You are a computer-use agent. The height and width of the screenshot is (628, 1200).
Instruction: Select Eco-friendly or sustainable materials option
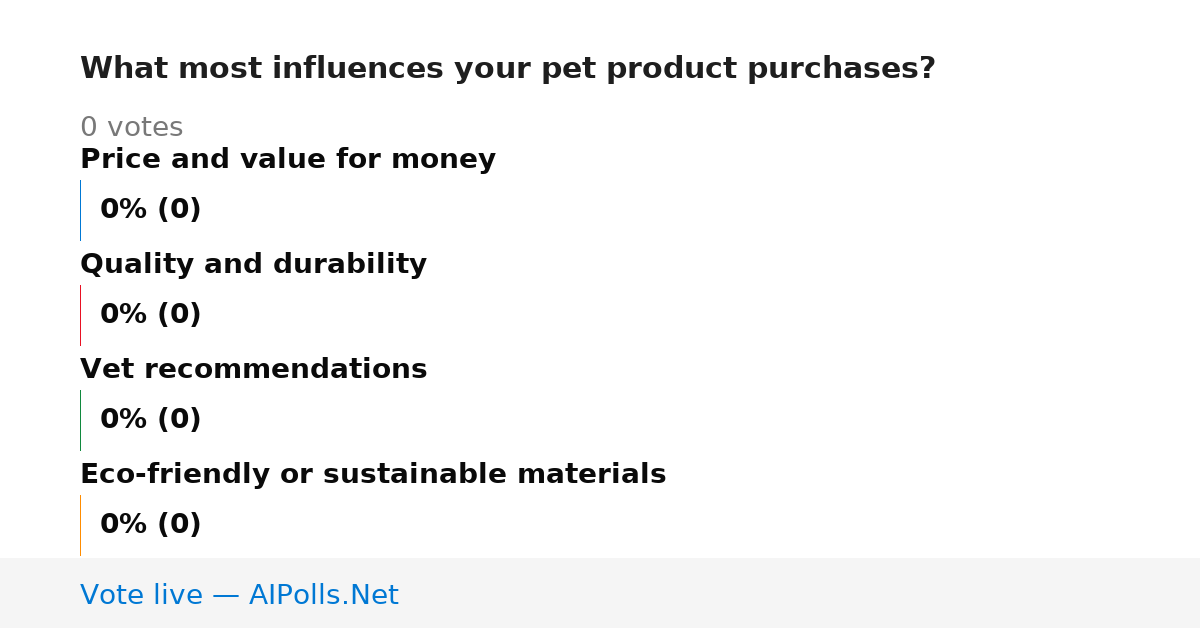point(373,474)
